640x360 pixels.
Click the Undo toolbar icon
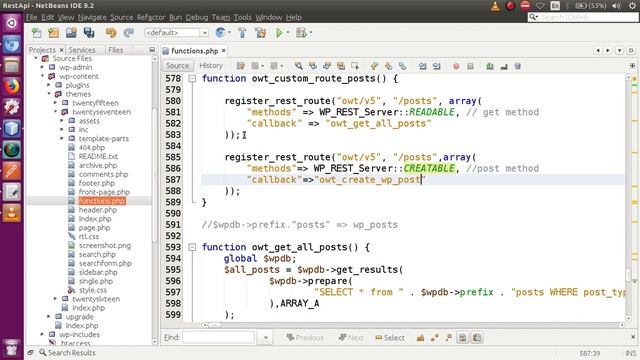[111, 33]
